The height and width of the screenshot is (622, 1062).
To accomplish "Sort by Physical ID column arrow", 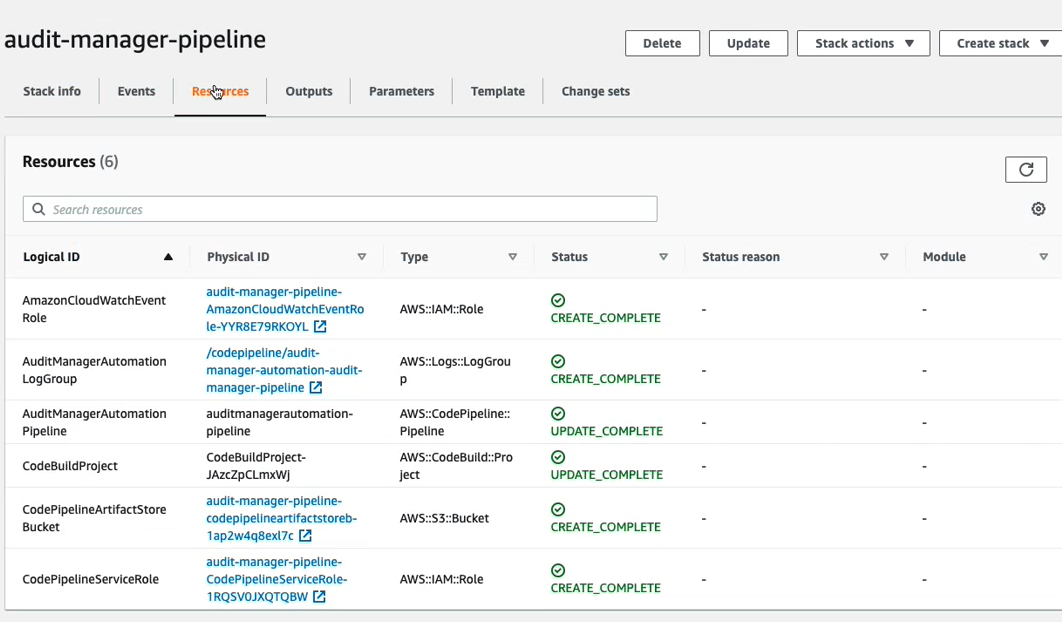I will tap(362, 257).
